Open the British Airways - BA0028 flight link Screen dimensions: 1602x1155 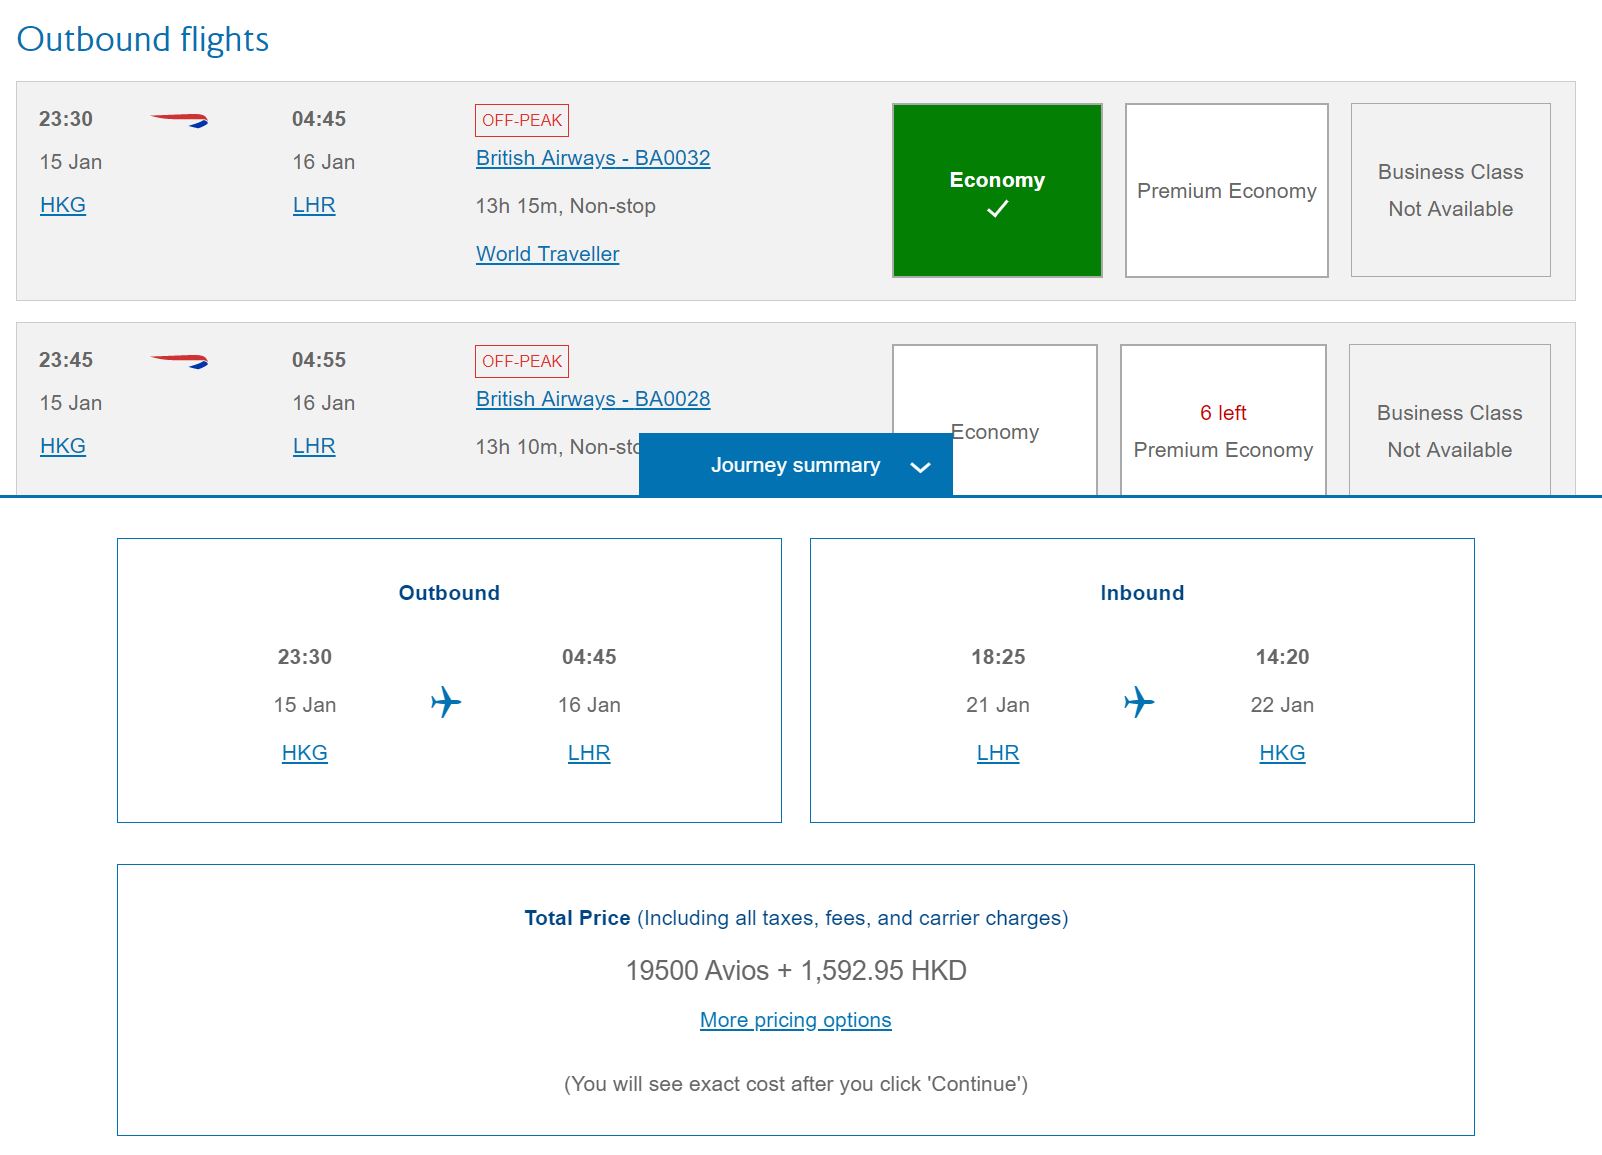[593, 399]
